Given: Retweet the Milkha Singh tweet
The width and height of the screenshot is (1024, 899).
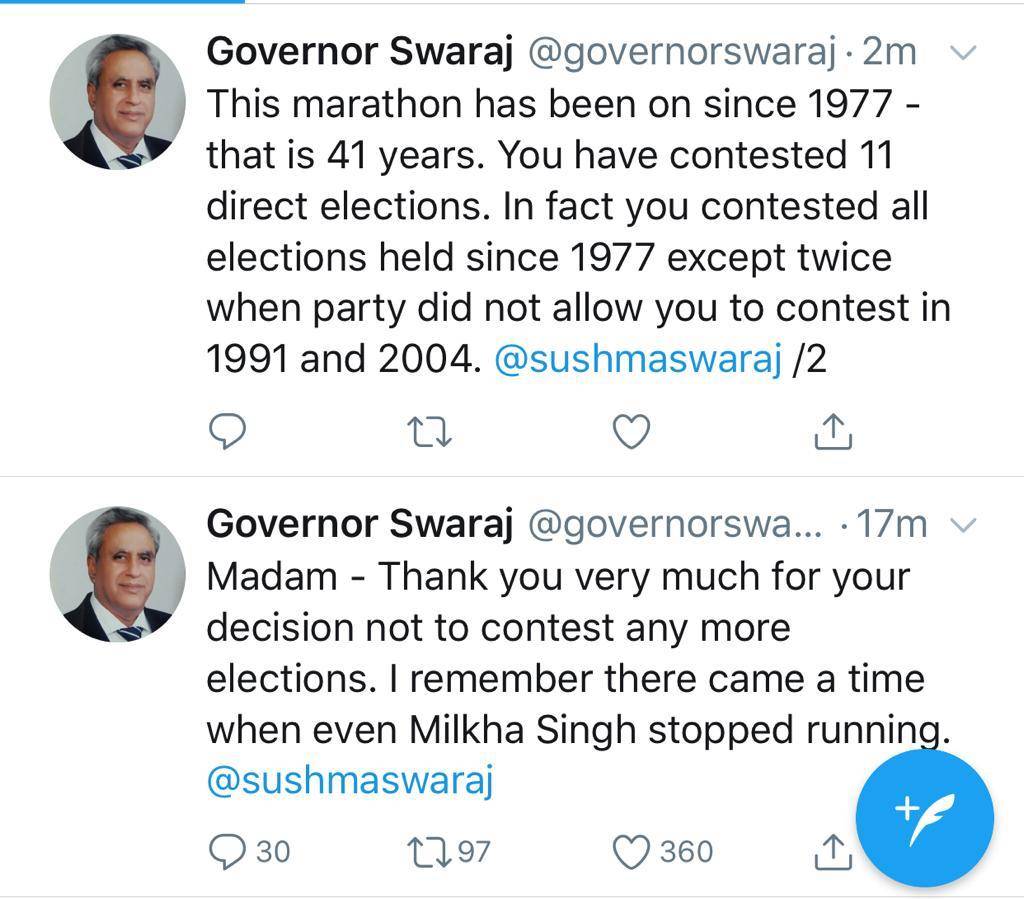Looking at the screenshot, I should [431, 851].
